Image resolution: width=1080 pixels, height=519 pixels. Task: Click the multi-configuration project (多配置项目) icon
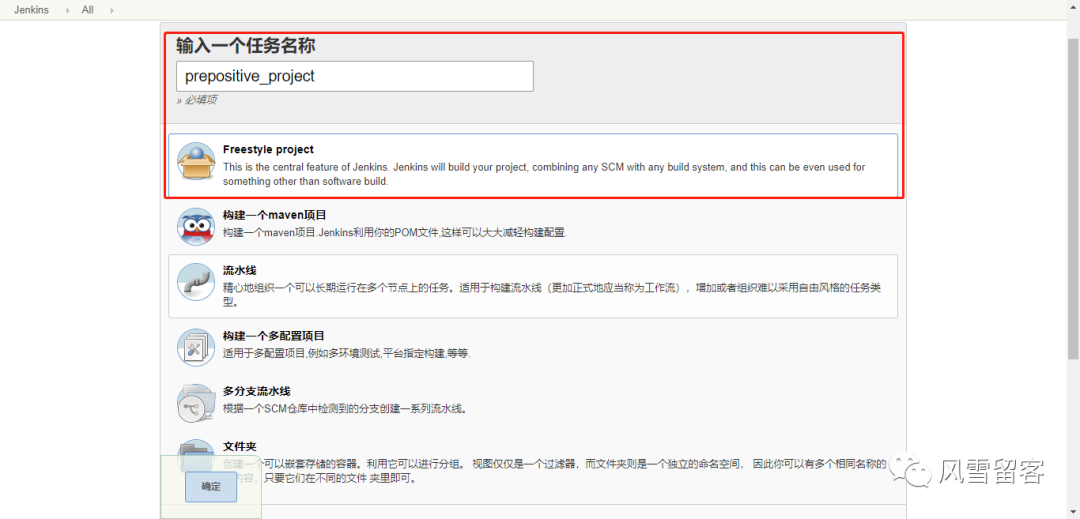[196, 348]
